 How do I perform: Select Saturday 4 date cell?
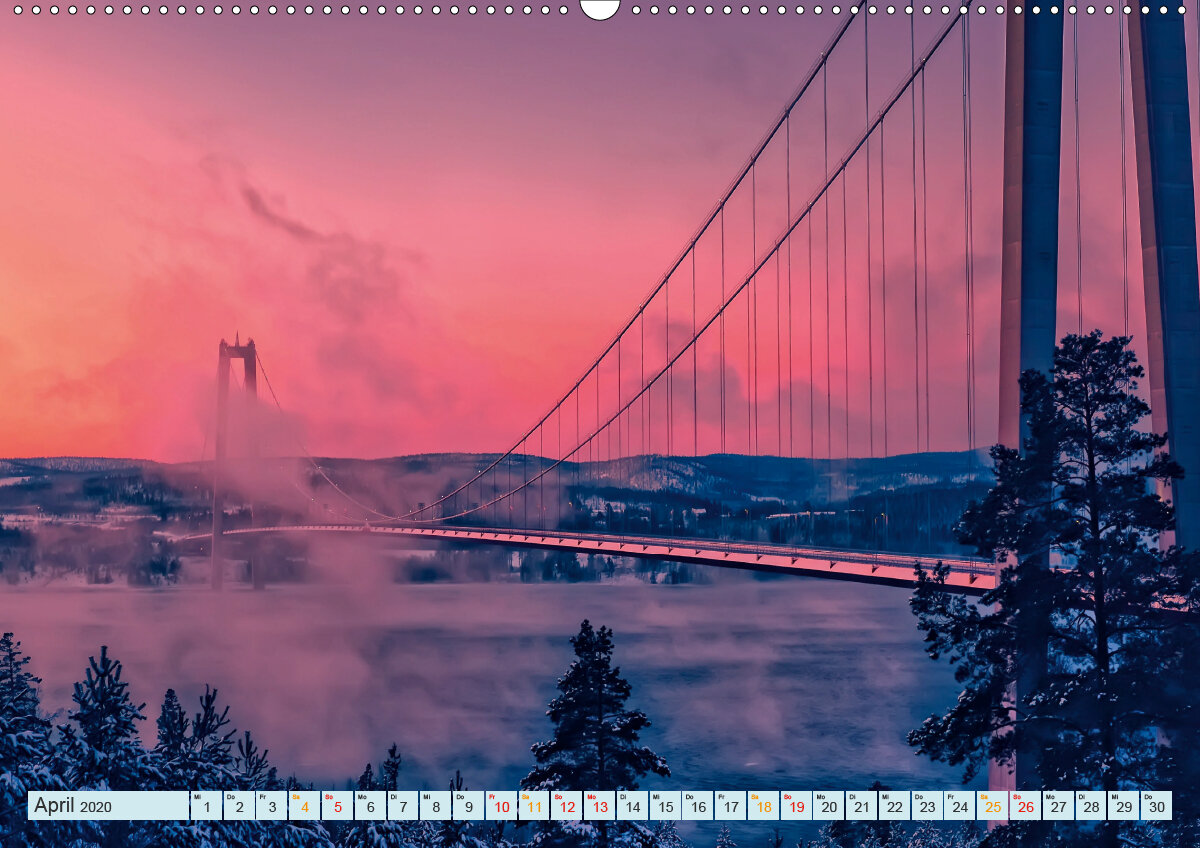(304, 806)
